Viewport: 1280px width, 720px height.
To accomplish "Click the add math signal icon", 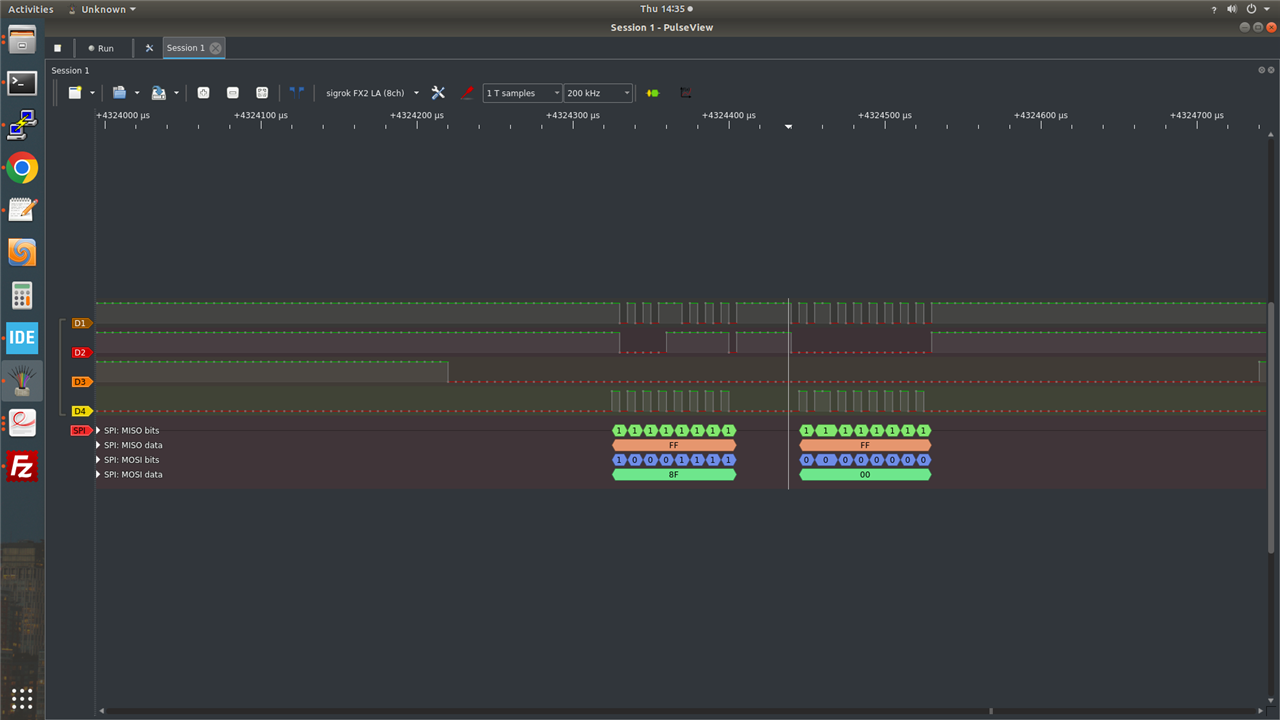I will pyautogui.click(x=685, y=93).
